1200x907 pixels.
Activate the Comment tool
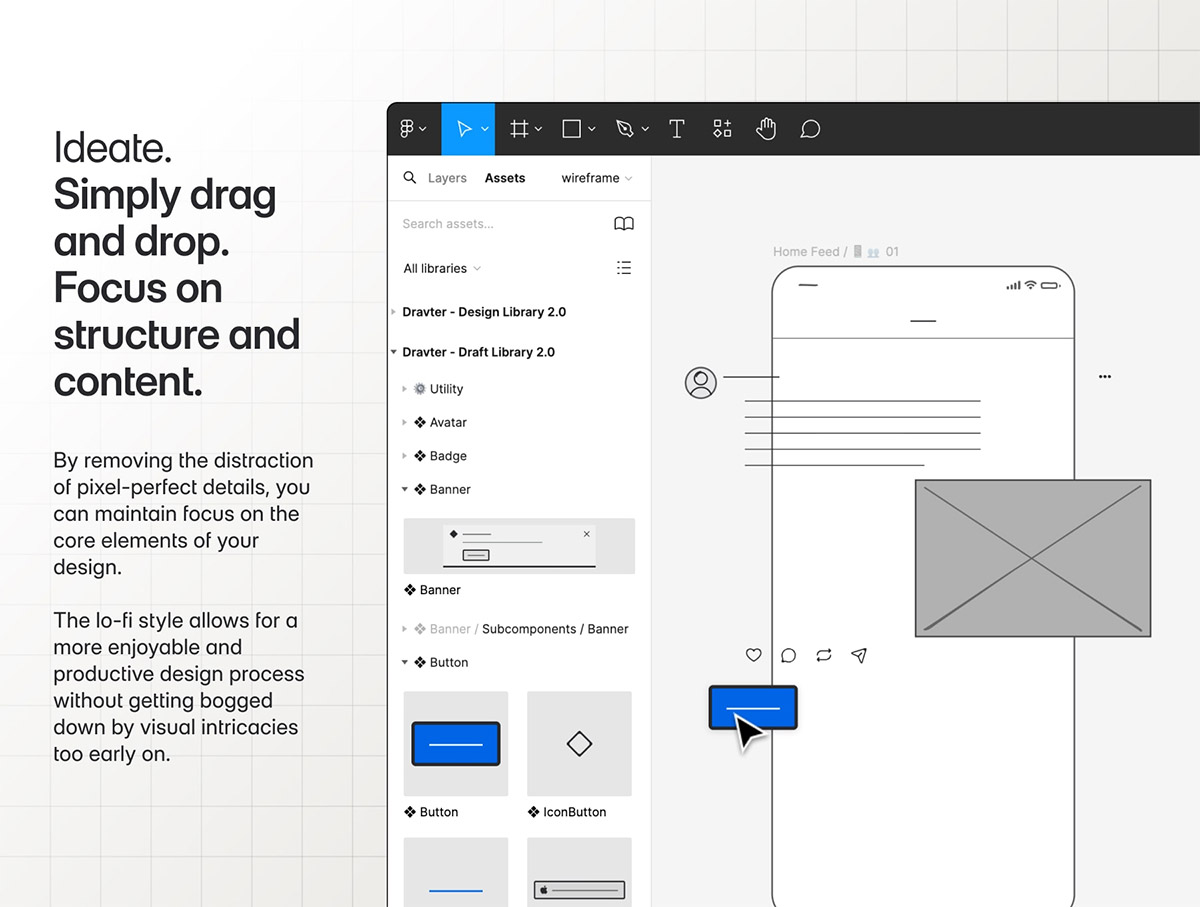(x=811, y=129)
